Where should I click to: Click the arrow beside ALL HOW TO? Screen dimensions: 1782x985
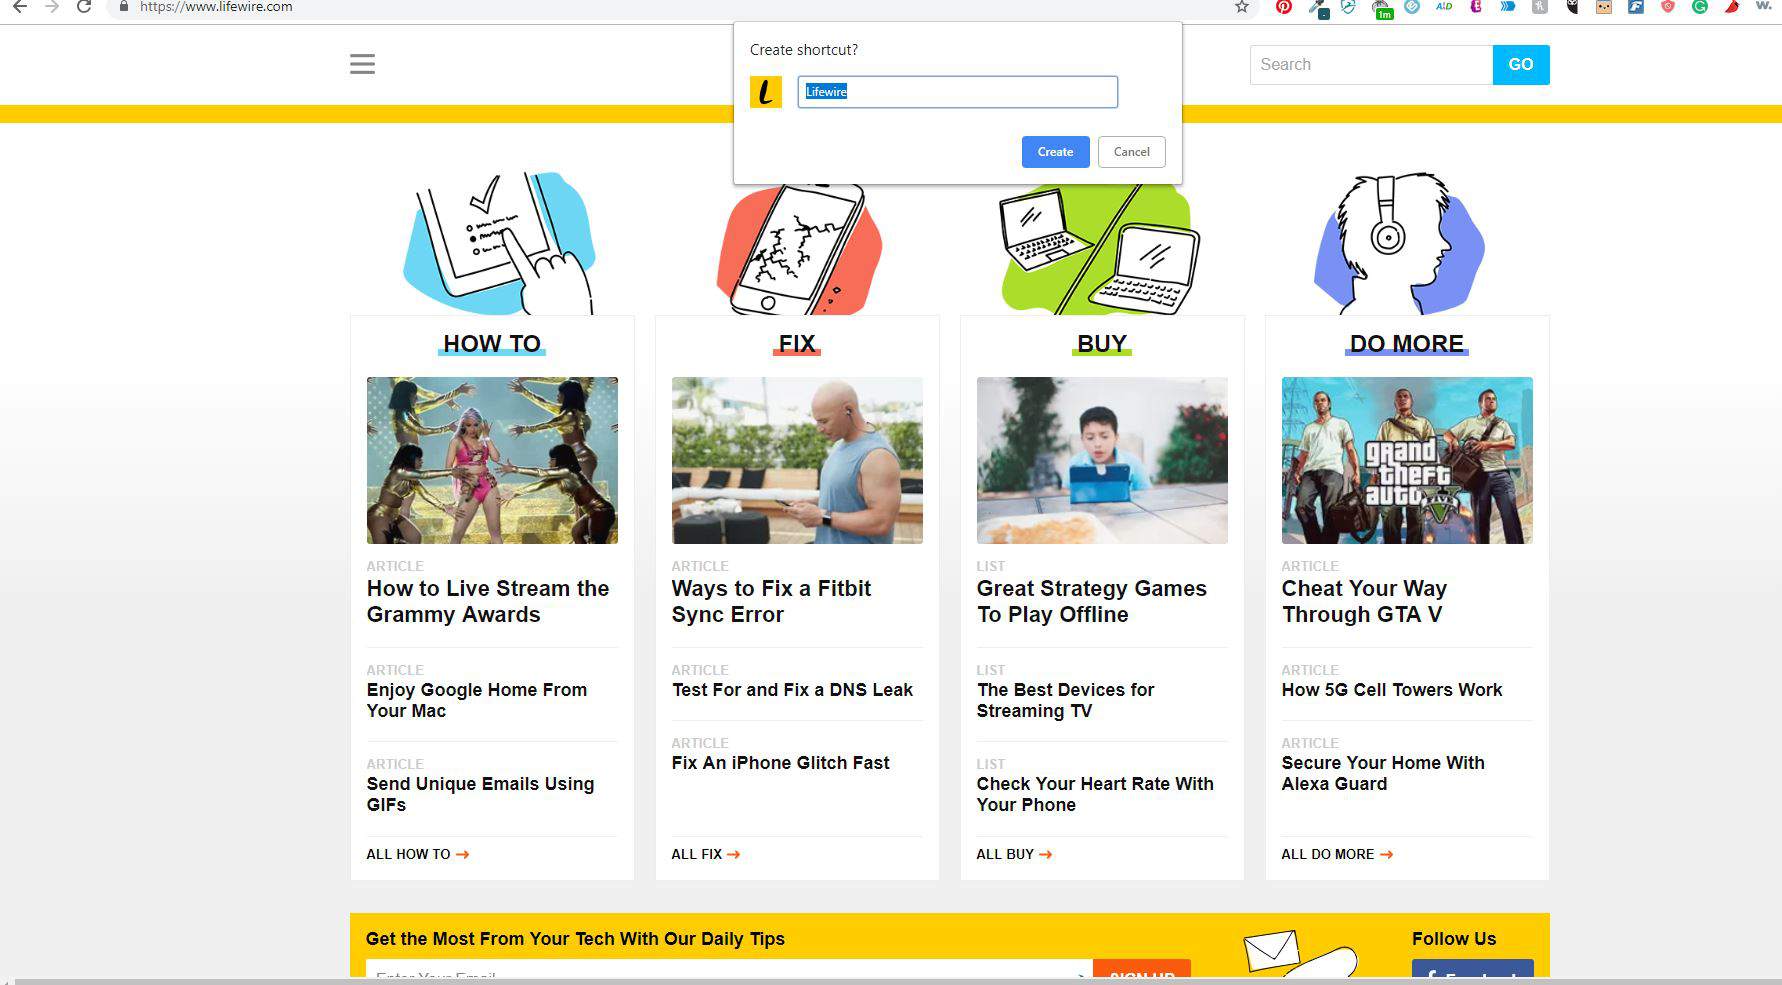462,854
